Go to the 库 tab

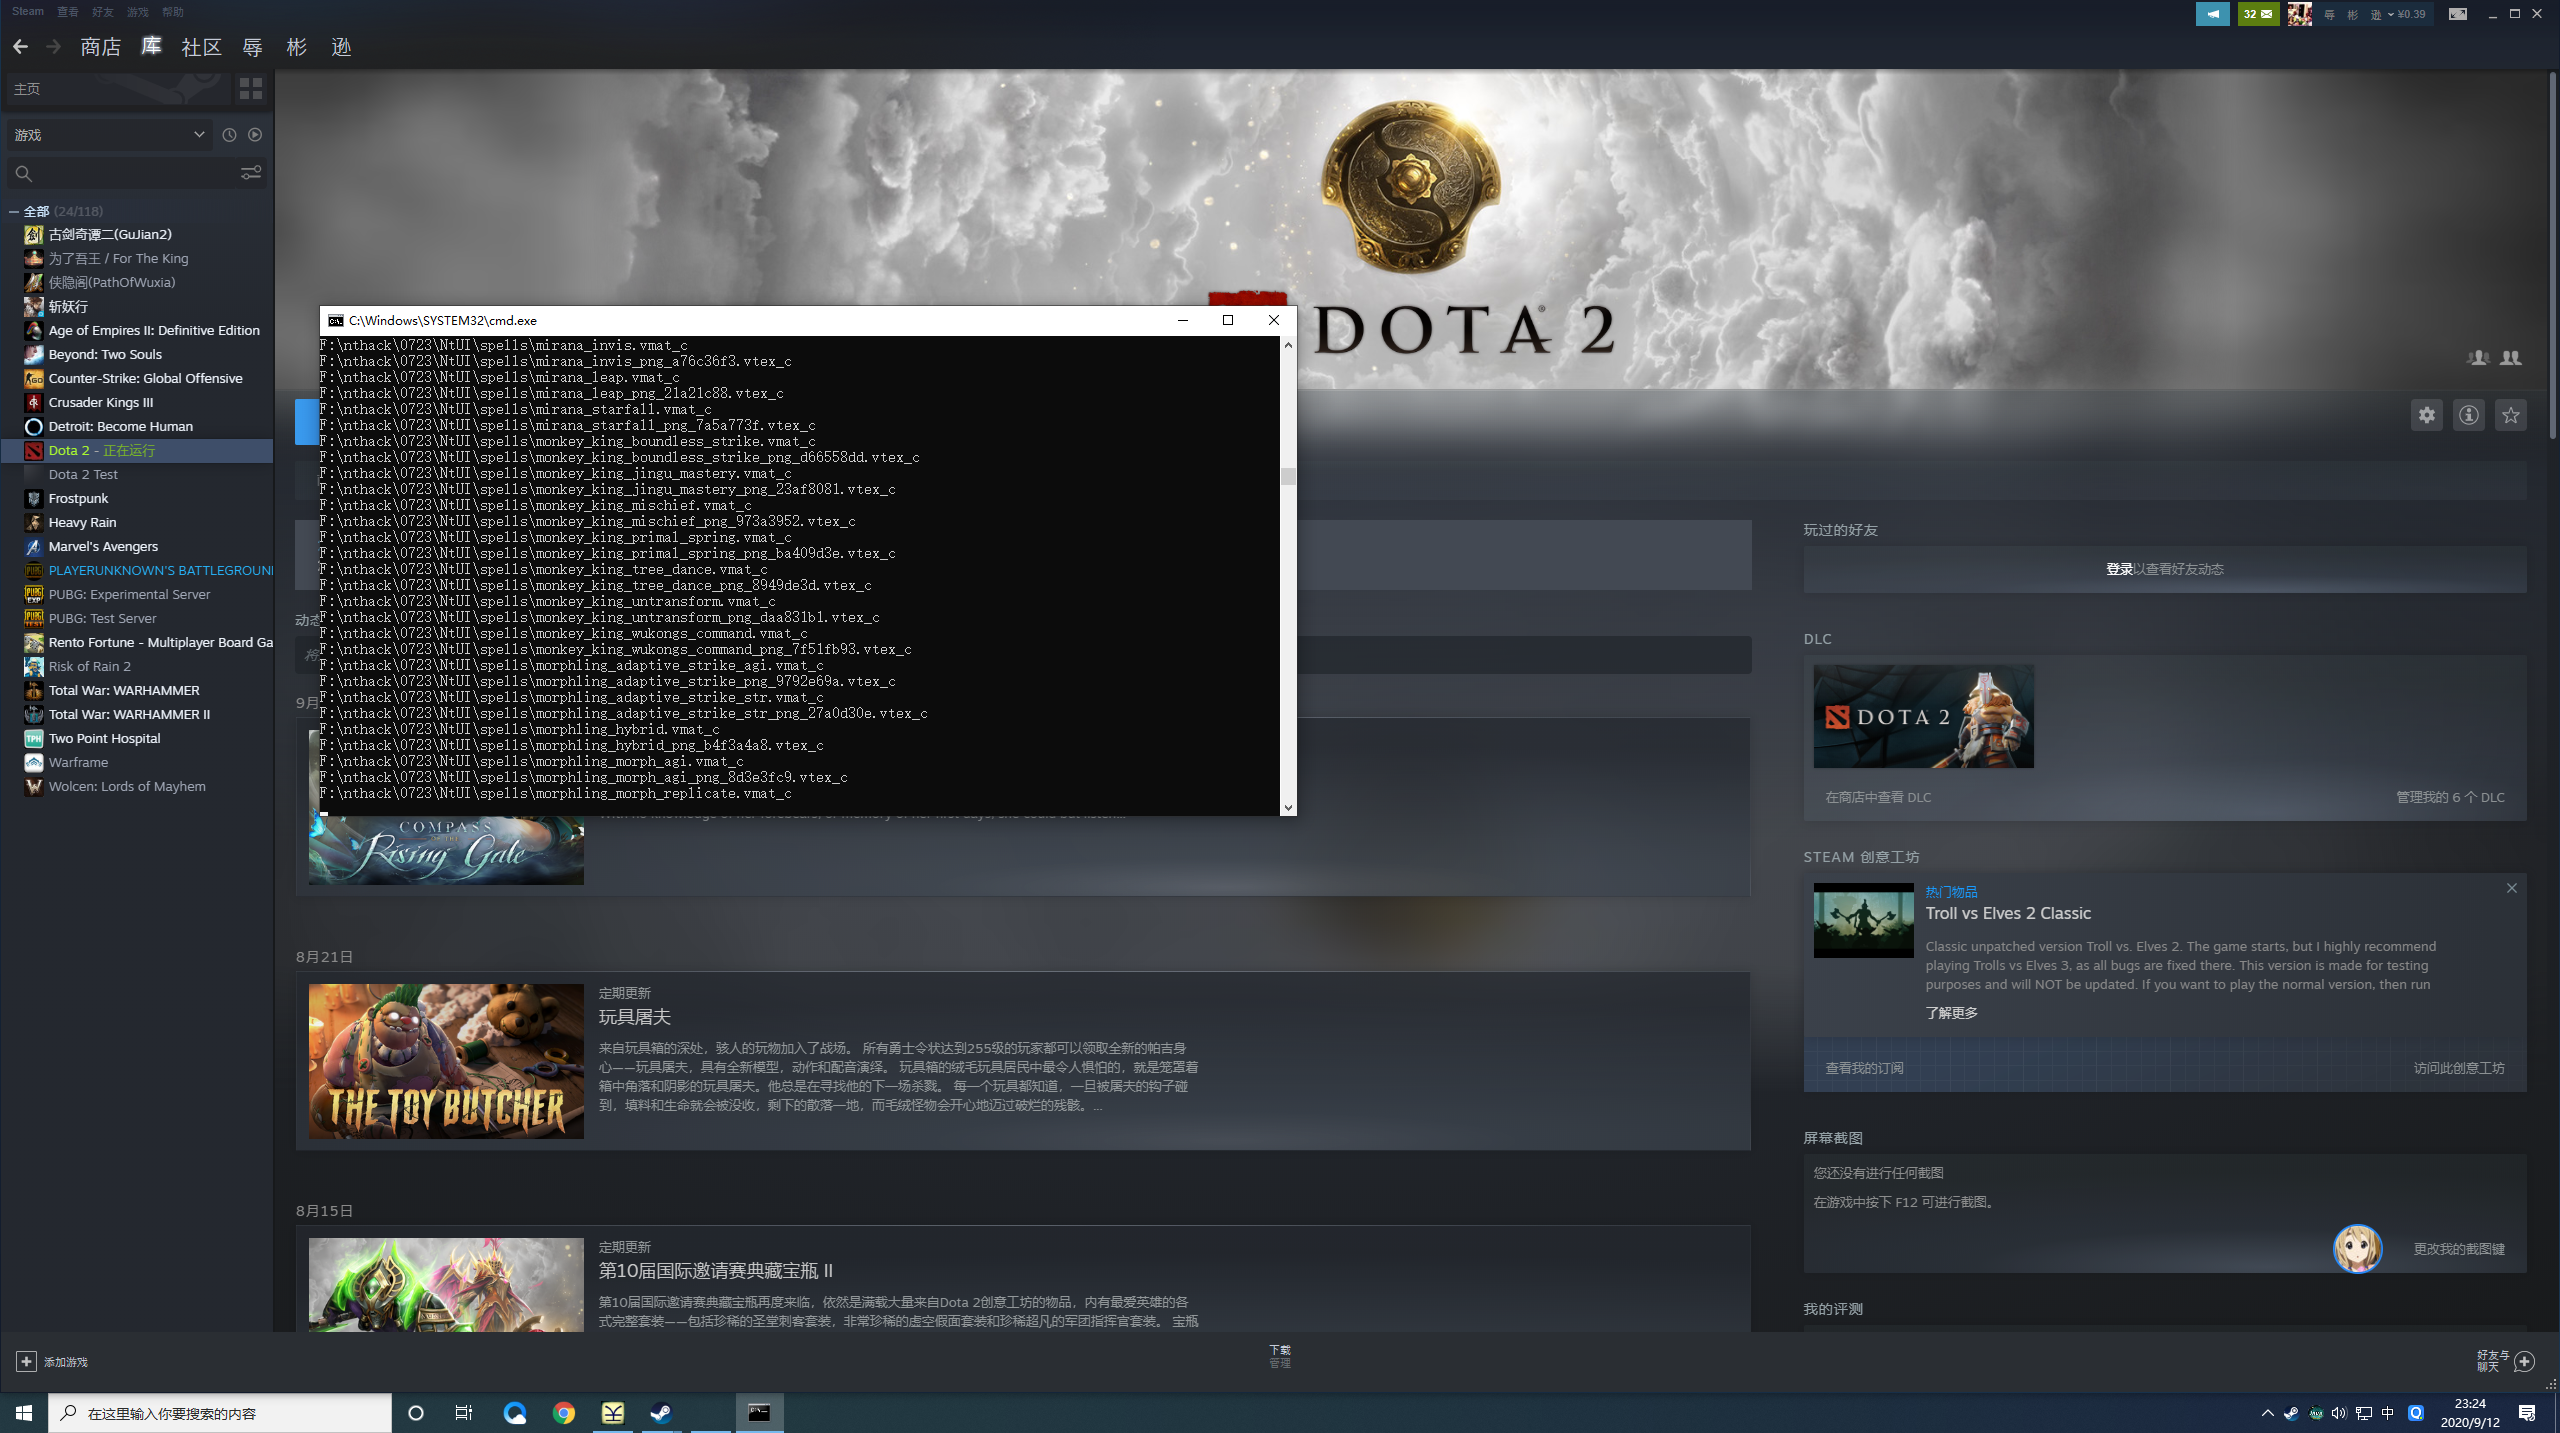pos(151,47)
